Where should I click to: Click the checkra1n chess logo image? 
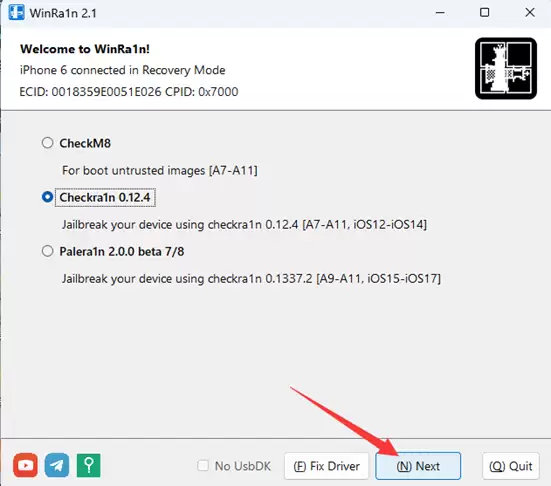(x=506, y=69)
